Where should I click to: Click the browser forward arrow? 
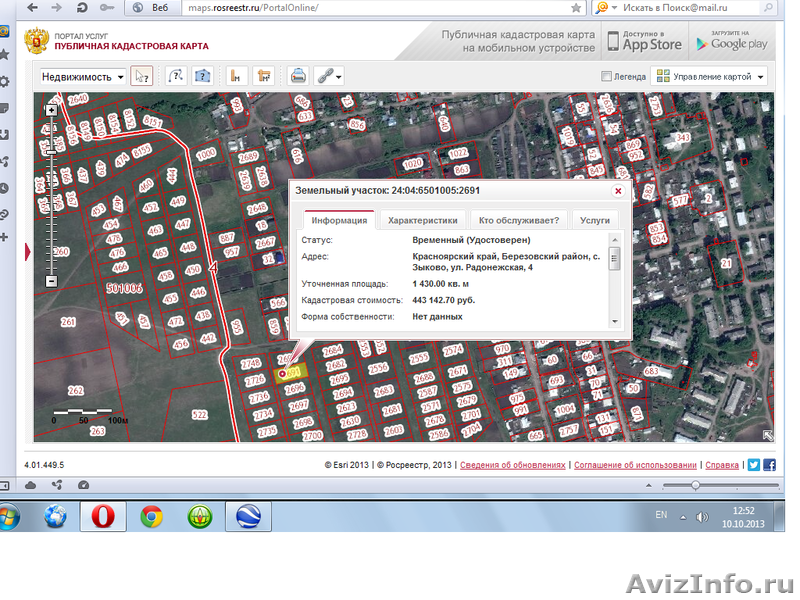coord(56,8)
